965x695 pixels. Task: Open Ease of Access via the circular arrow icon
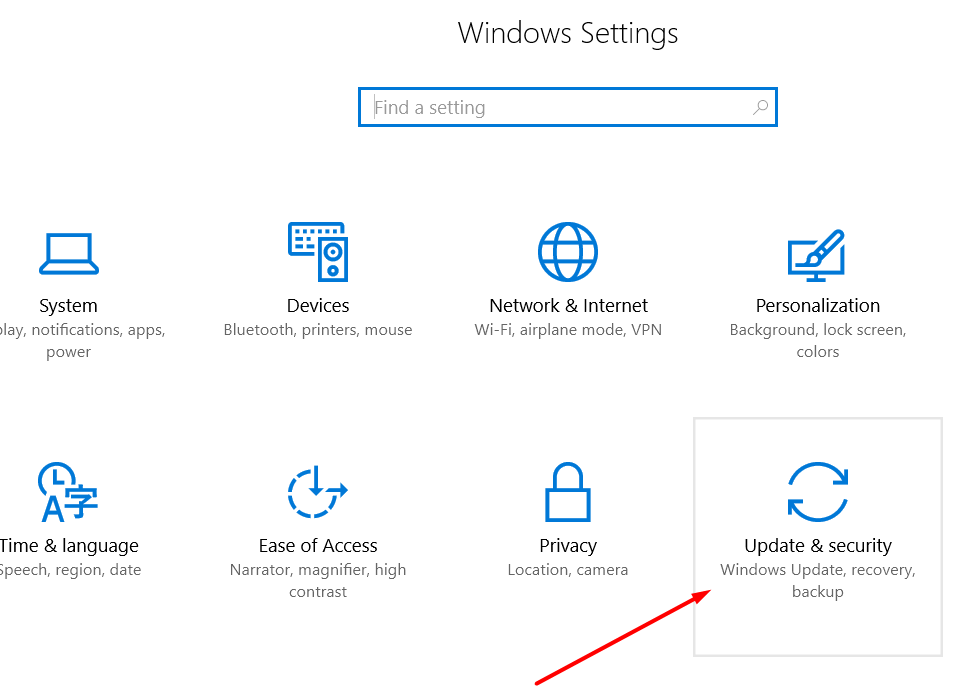(x=318, y=492)
